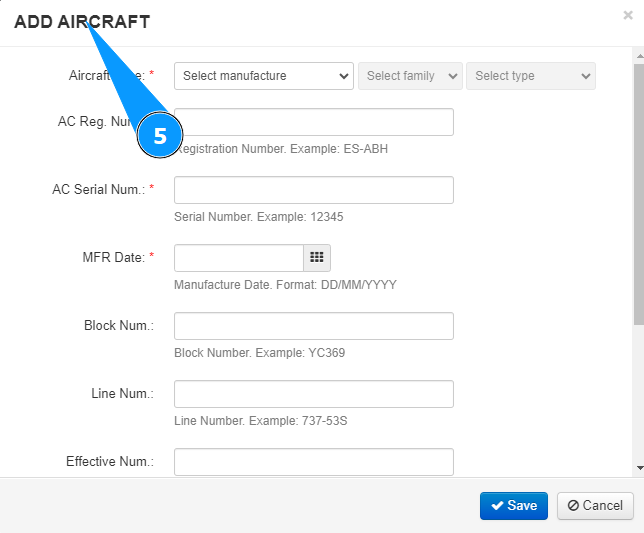Image resolution: width=644 pixels, height=533 pixels.
Task: Click into the AC Serial Num. field
Action: 314,190
